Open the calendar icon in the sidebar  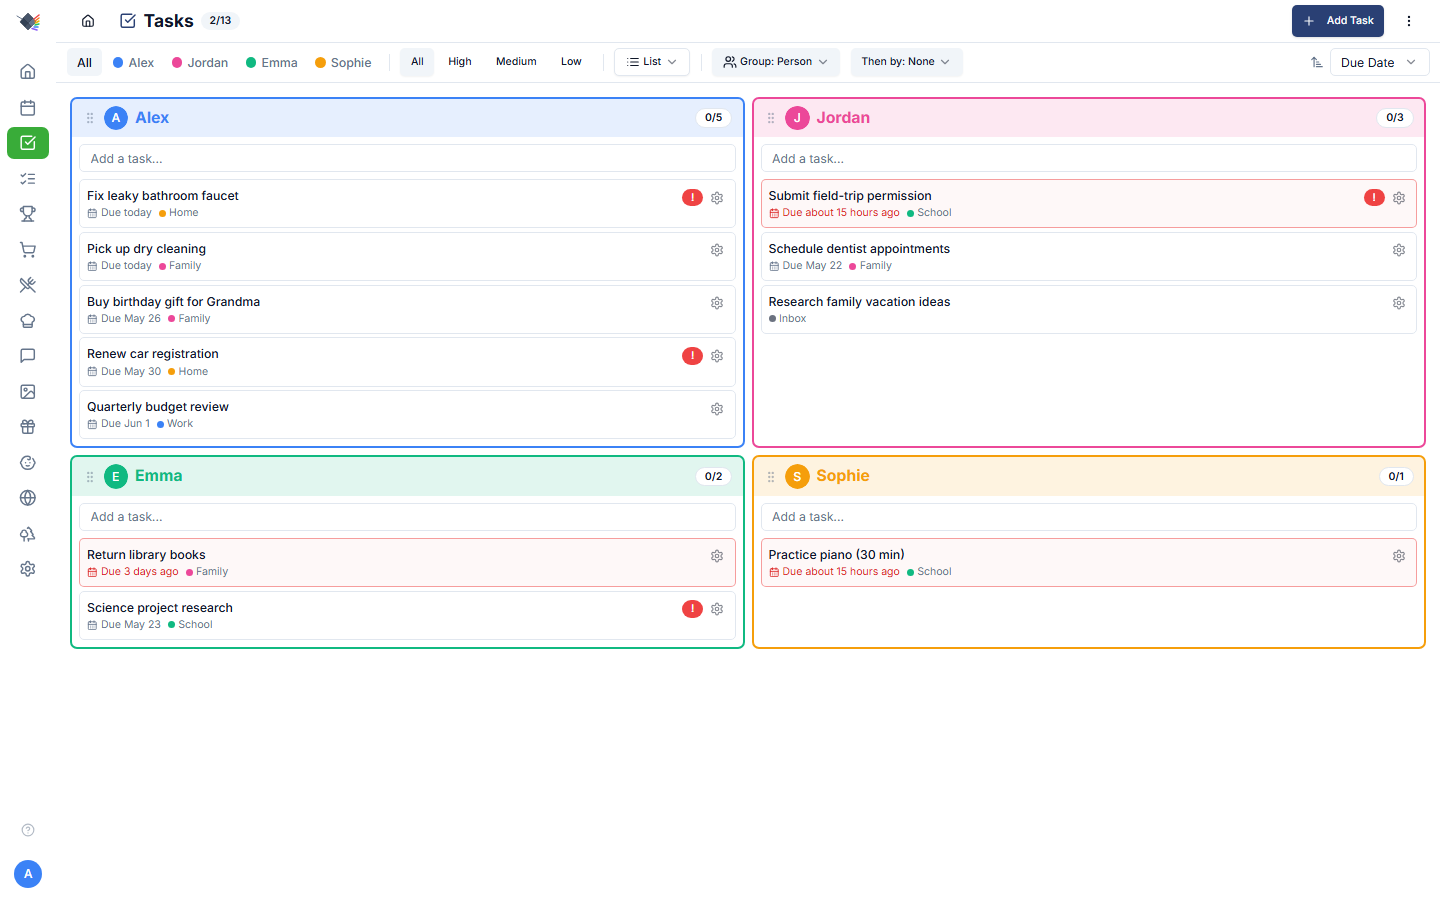(28, 107)
